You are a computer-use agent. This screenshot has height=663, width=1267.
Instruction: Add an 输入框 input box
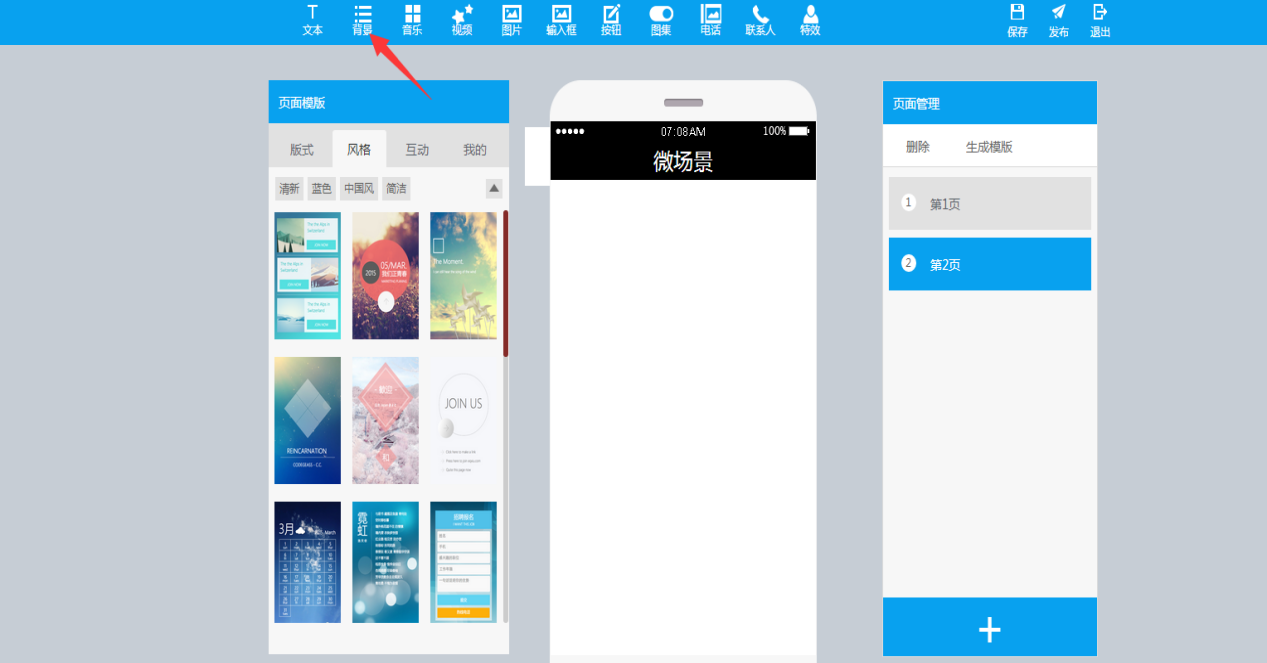pyautogui.click(x=561, y=20)
